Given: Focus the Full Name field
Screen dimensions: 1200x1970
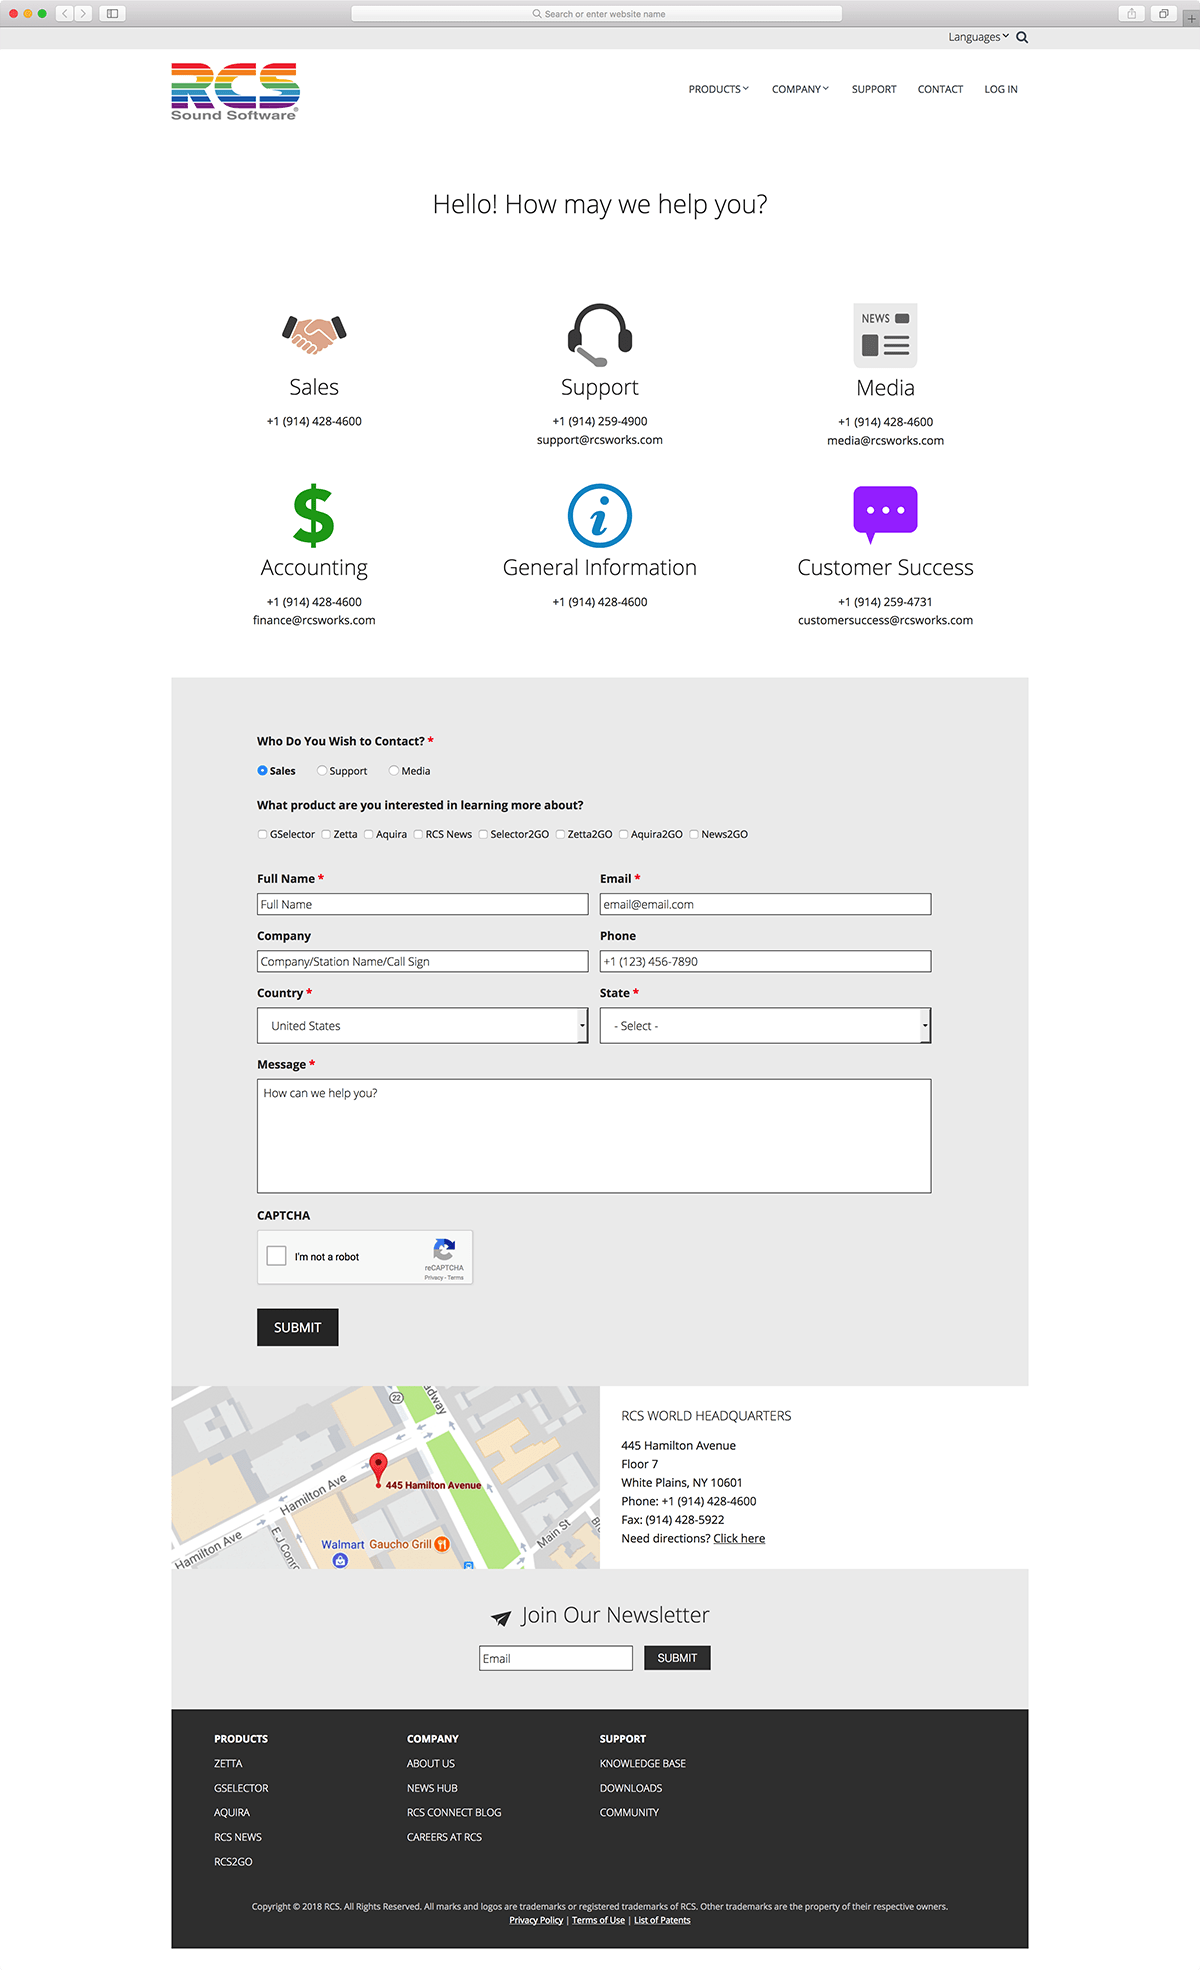Looking at the screenshot, I should pyautogui.click(x=422, y=904).
